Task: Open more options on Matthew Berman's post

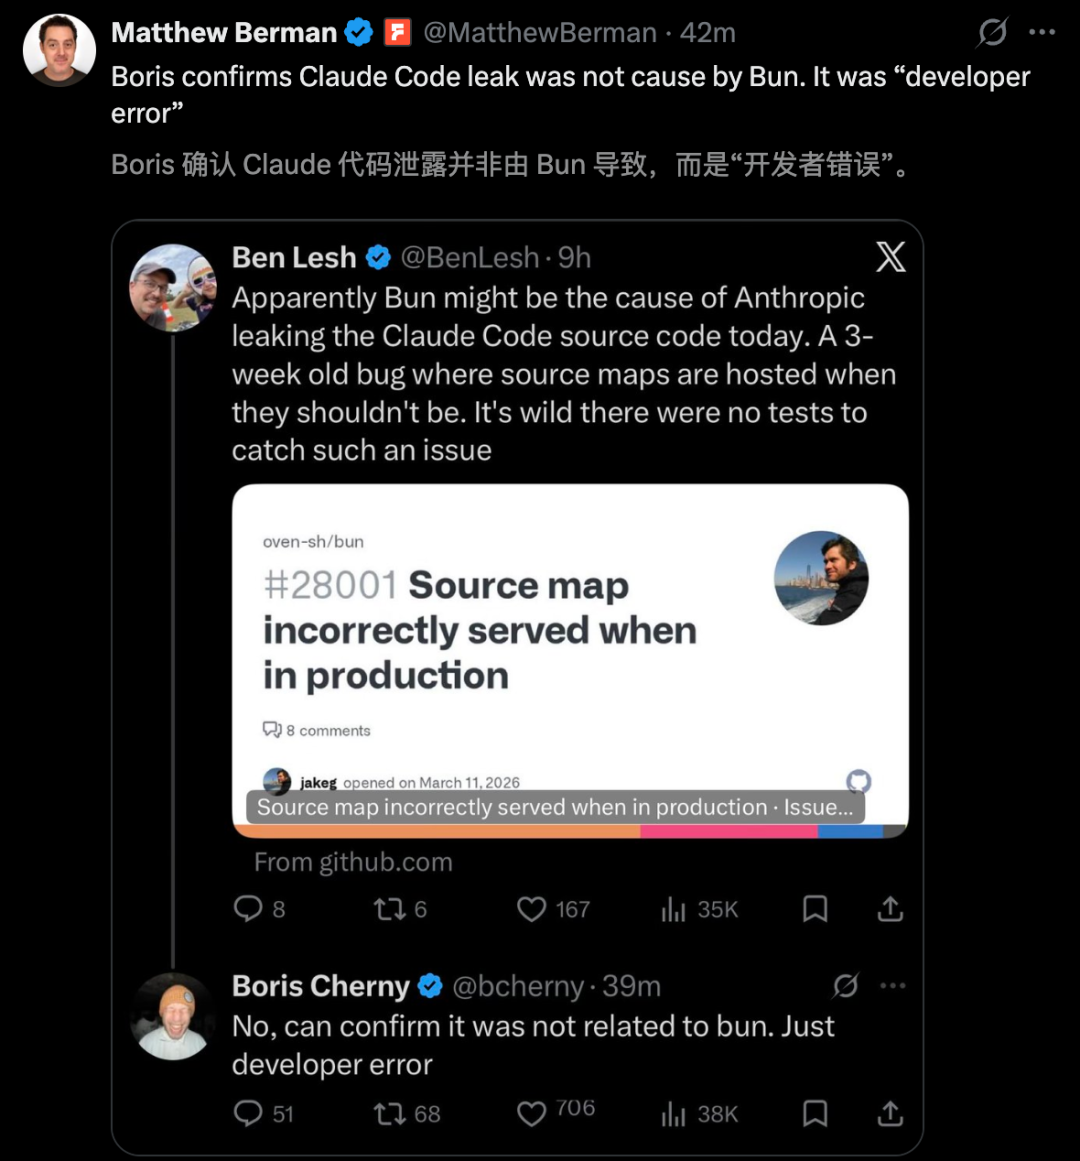Action: click(x=1042, y=32)
